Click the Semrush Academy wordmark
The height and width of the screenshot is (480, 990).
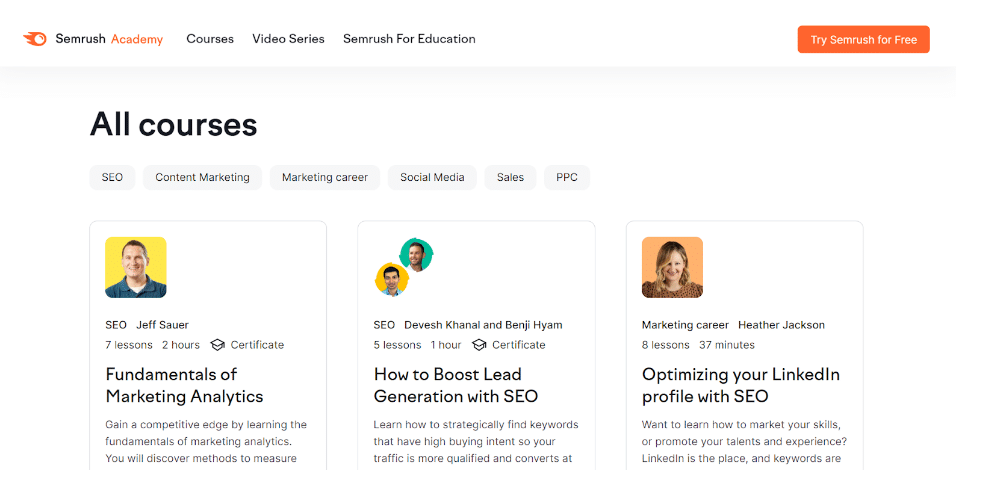tap(109, 39)
